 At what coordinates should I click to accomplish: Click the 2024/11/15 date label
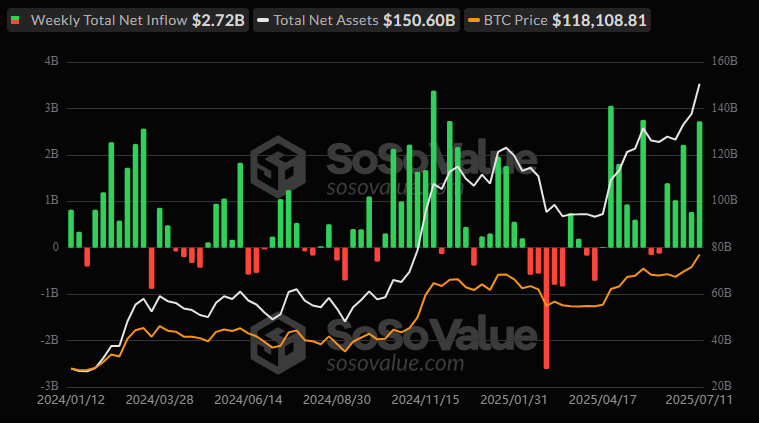click(425, 400)
